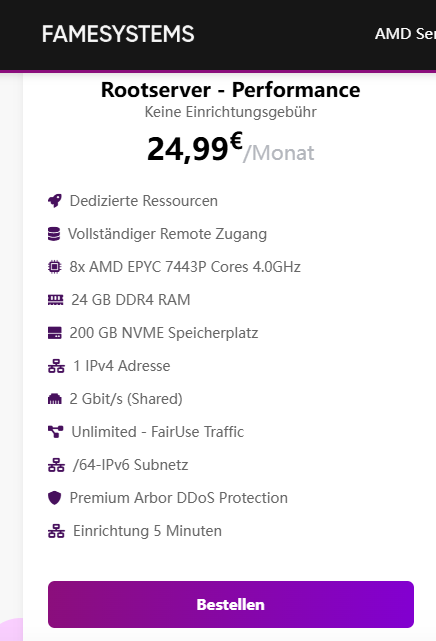Click the RAM memory icon beside 24 GB DDR4
436x641 pixels.
pos(56,300)
